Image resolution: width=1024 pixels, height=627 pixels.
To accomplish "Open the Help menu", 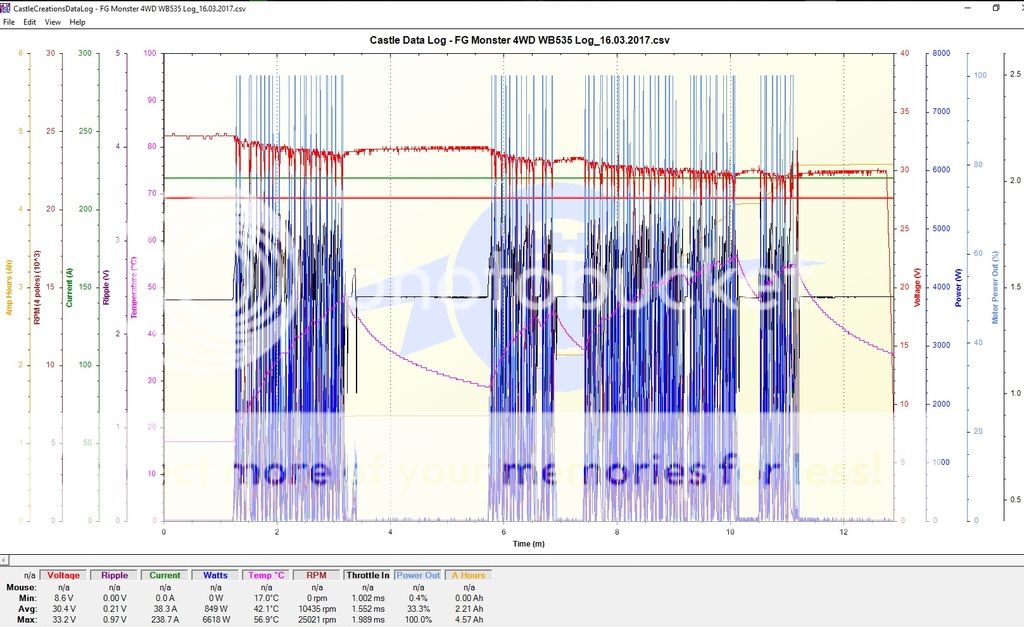I will 77,21.
